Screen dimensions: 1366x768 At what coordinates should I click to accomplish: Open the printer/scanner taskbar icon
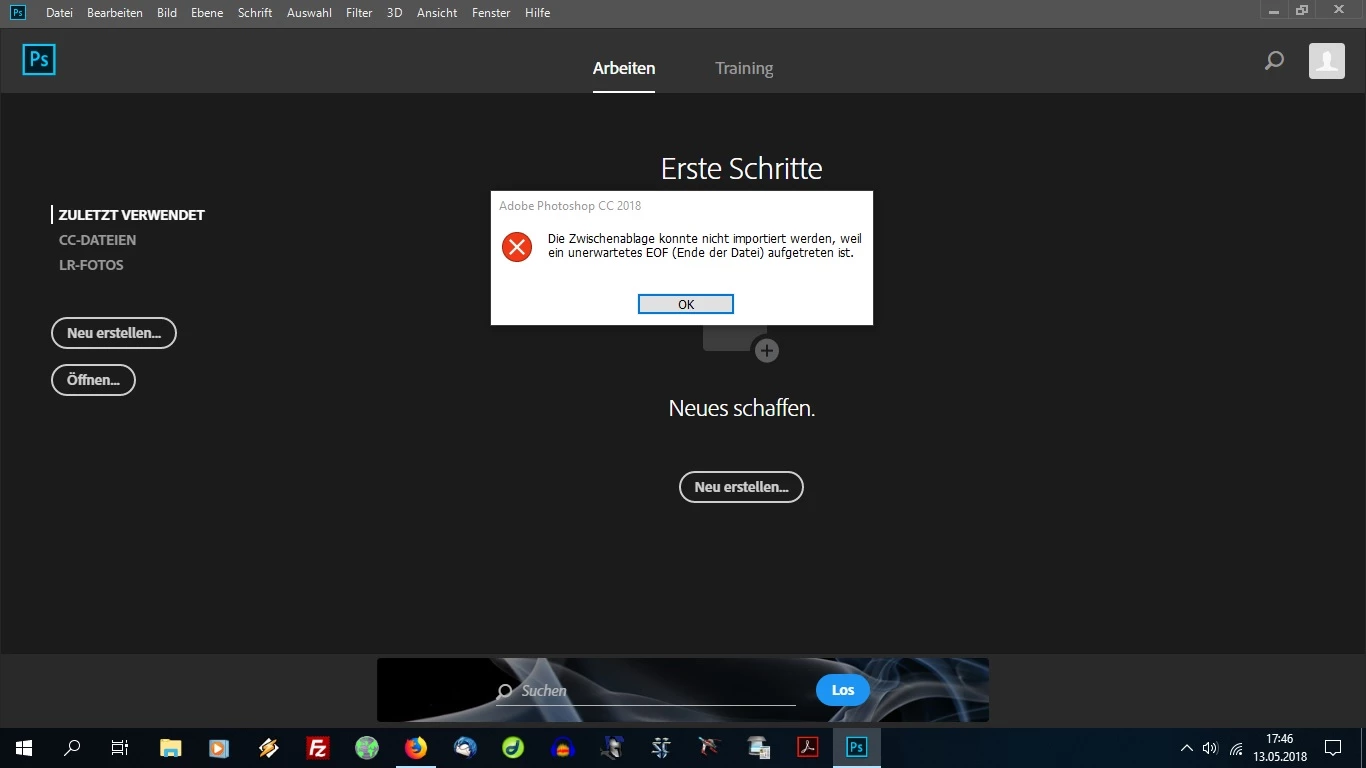click(759, 747)
